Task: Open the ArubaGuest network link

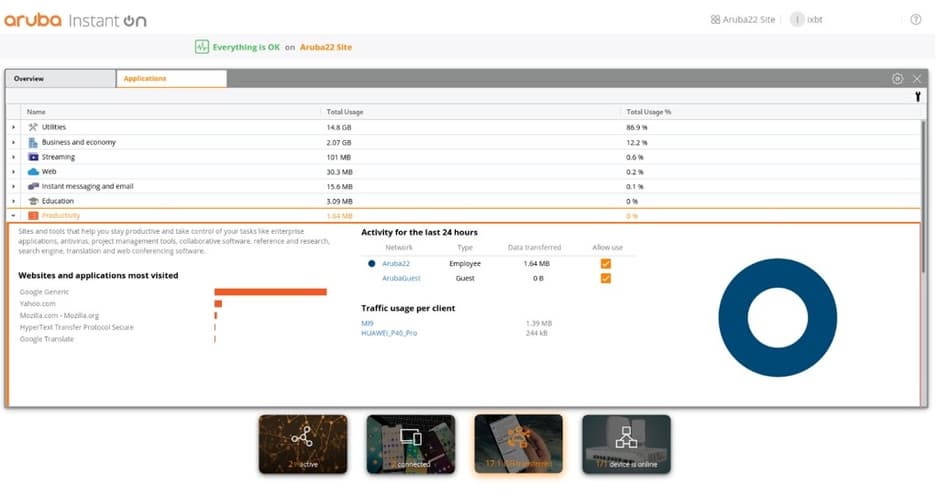Action: [x=401, y=278]
